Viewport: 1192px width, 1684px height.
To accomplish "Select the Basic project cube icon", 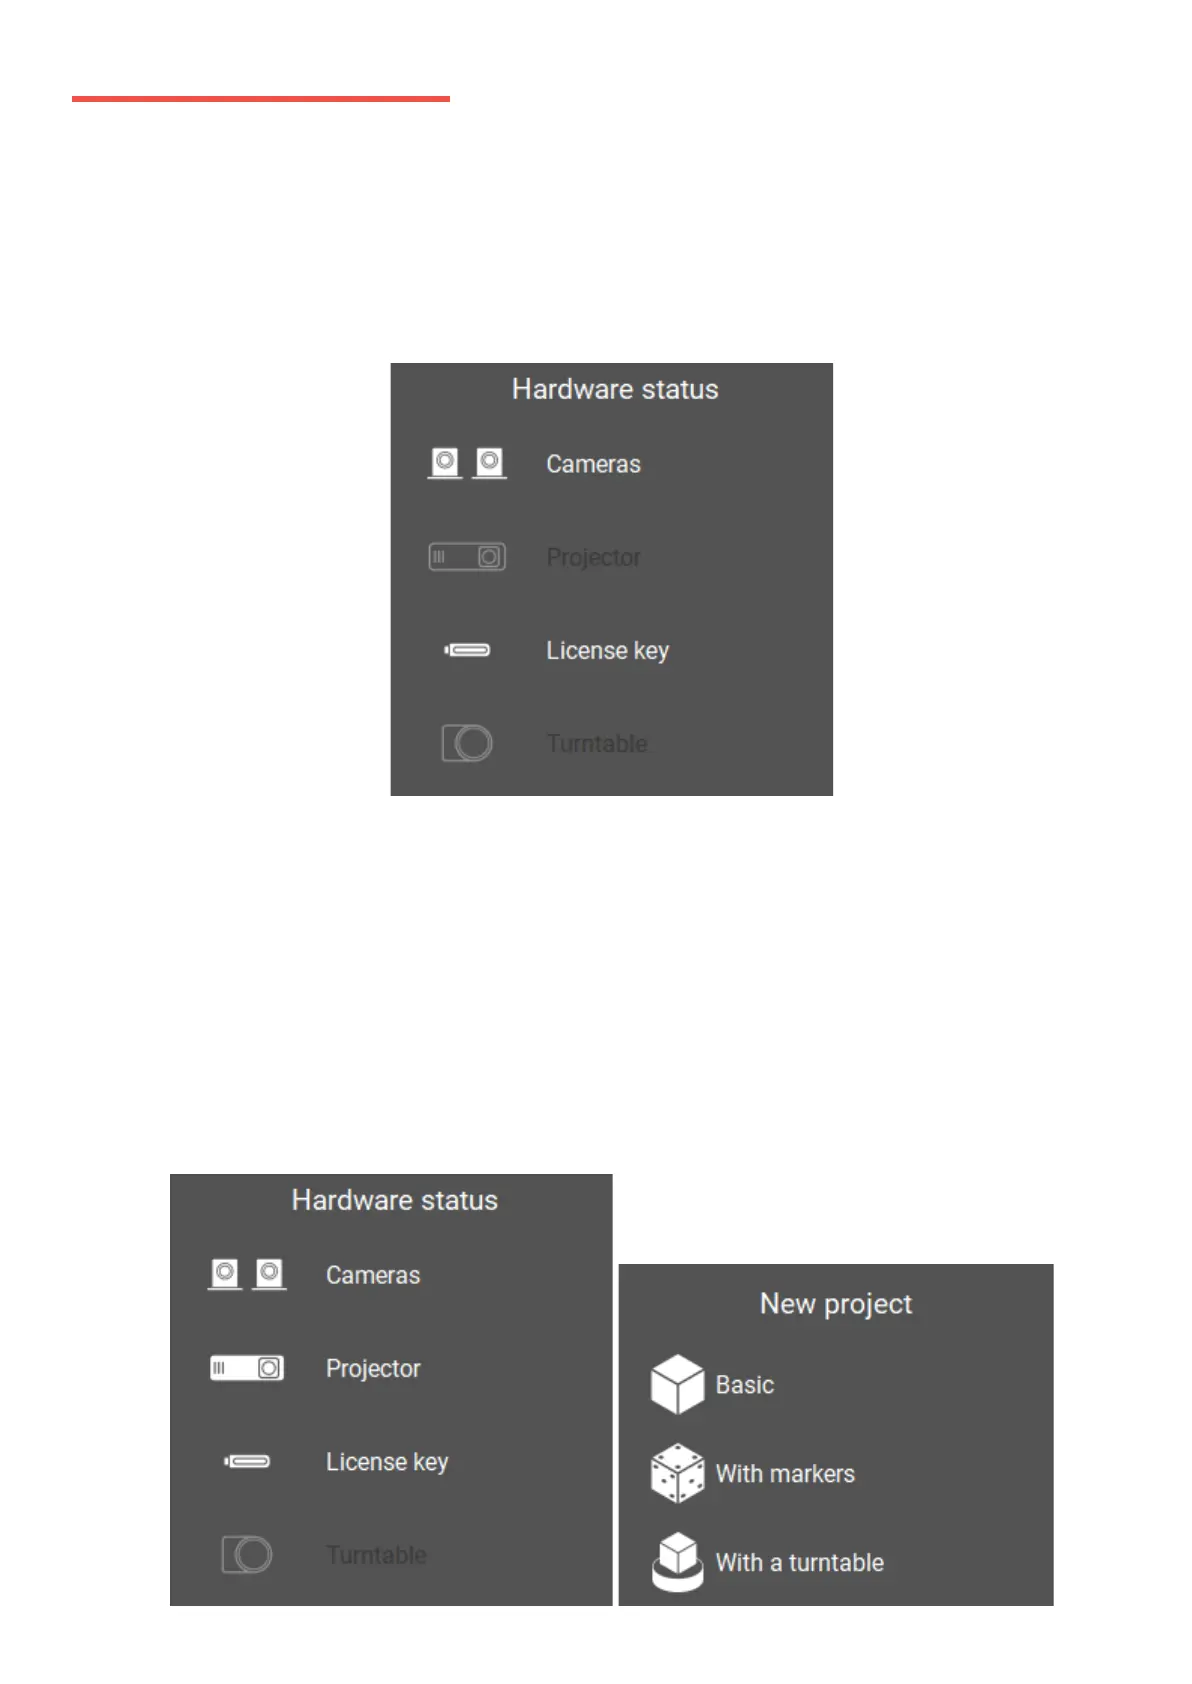I will coord(677,1385).
